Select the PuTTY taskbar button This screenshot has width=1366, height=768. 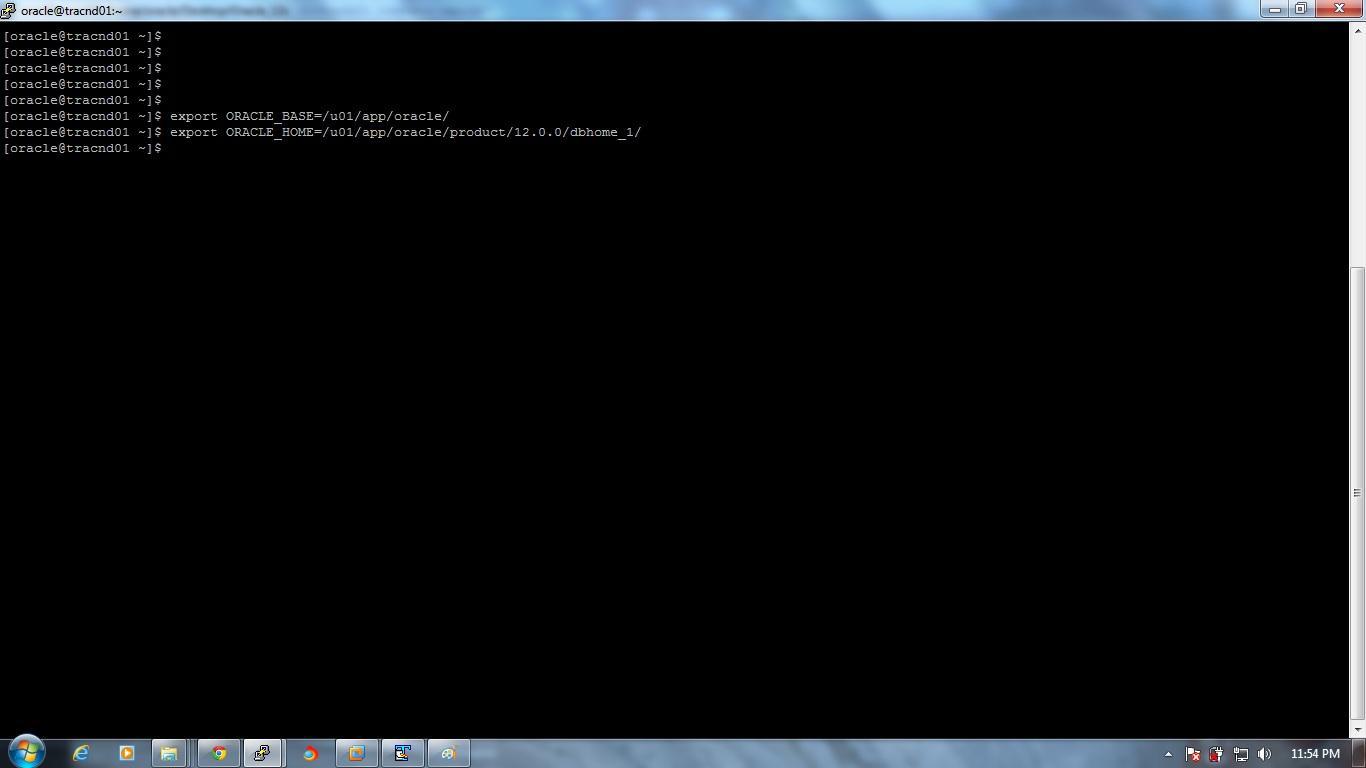coord(263,753)
